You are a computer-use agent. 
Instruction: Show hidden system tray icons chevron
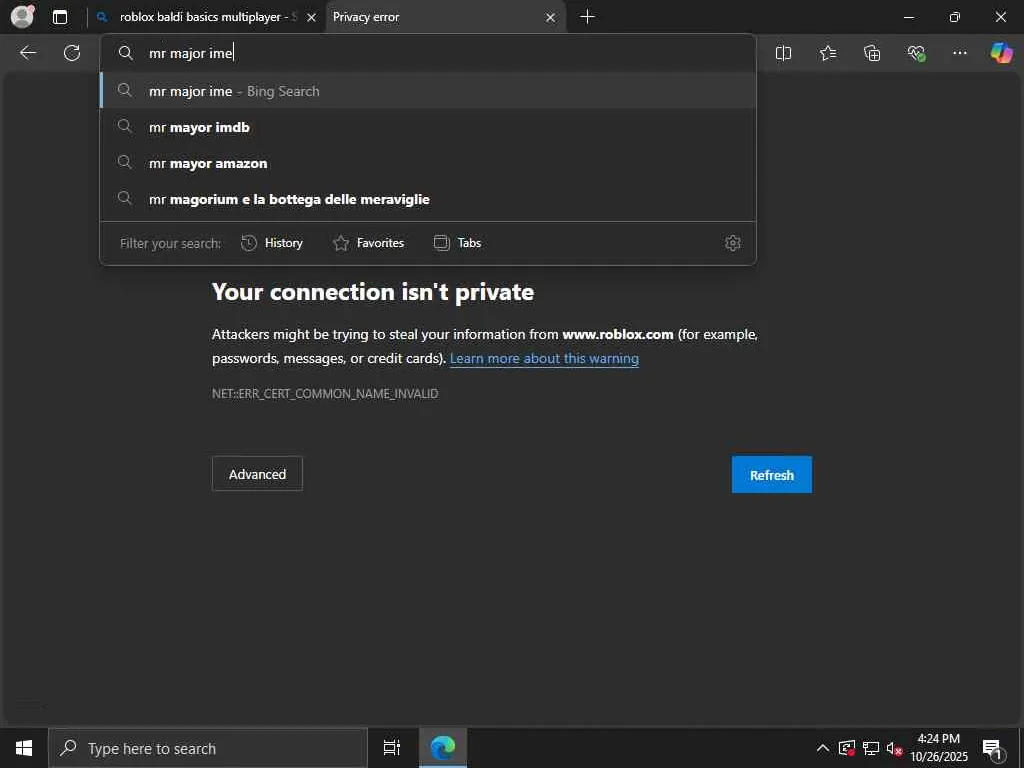click(x=823, y=748)
